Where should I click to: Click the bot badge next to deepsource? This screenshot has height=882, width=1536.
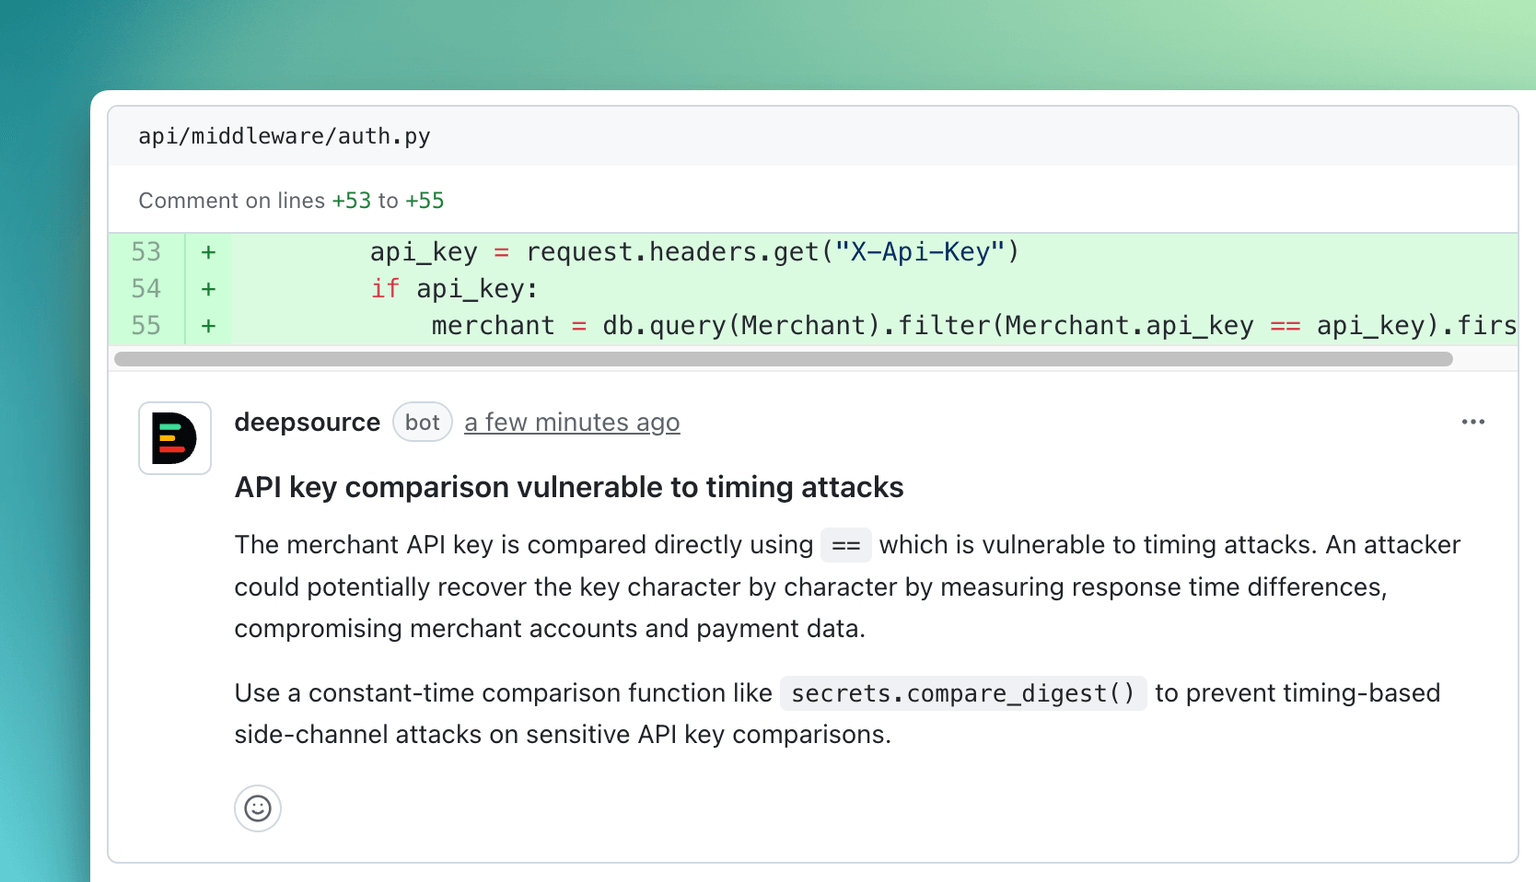coord(422,422)
